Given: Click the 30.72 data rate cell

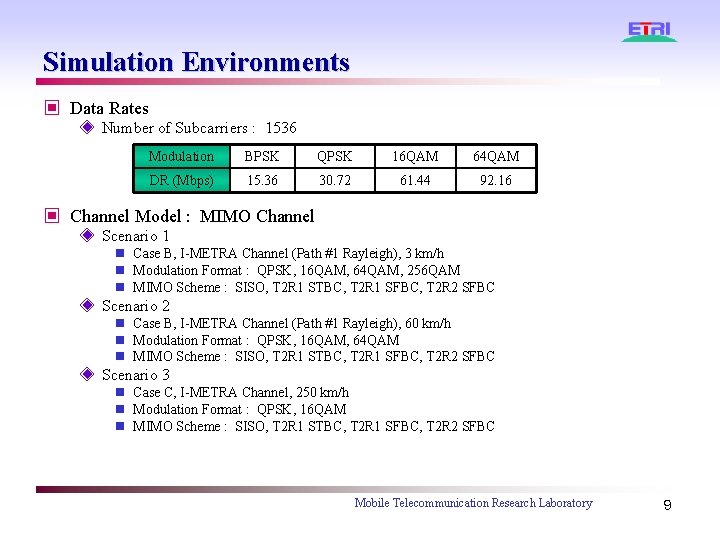Looking at the screenshot, I should point(335,180).
